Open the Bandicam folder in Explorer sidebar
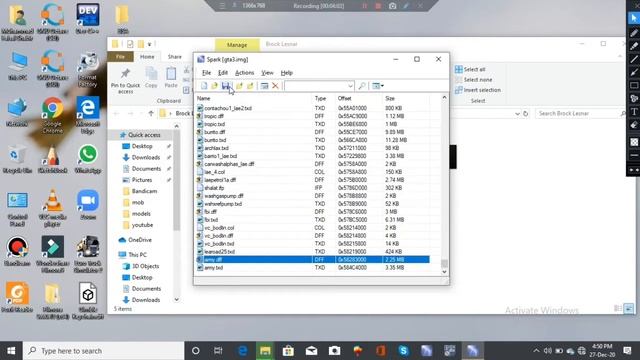Image resolution: width=640 pixels, height=360 pixels. click(x=140, y=191)
